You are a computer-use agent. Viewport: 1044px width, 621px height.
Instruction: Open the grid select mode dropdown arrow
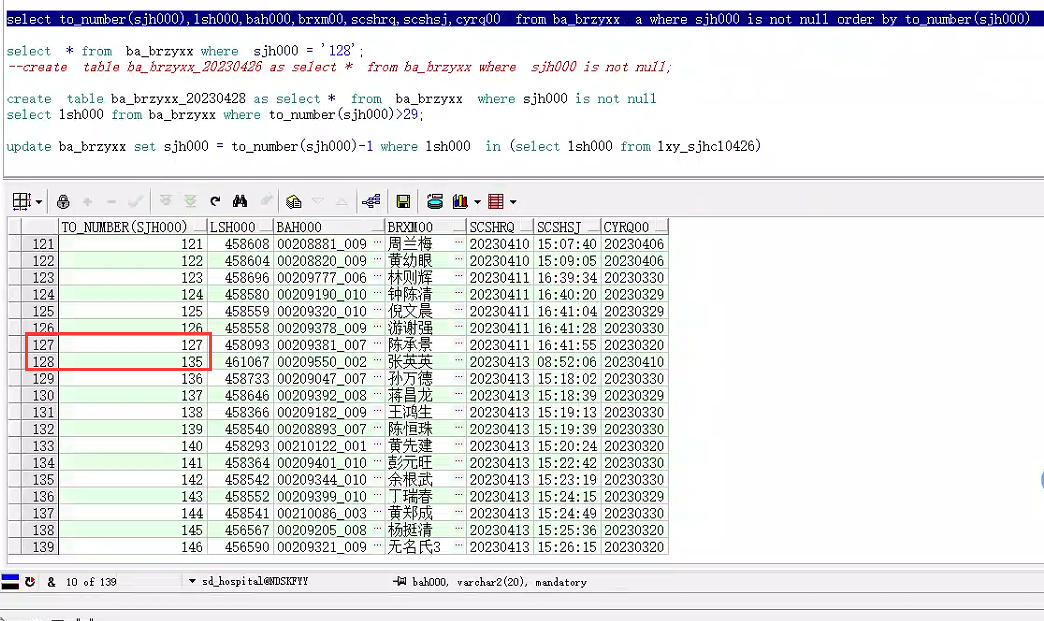[x=38, y=202]
